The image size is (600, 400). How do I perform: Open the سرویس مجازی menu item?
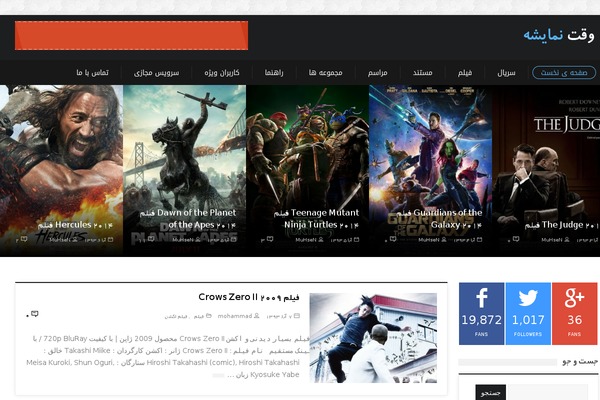157,72
